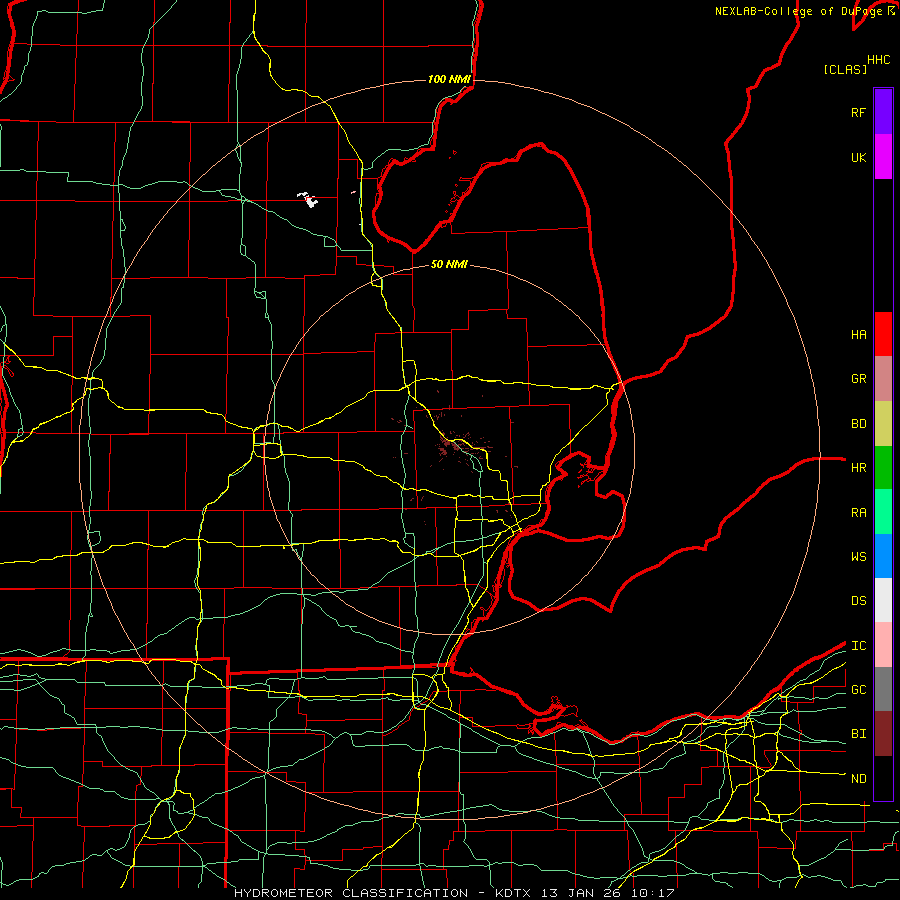Click the KDTX radar site identifier

[x=514, y=893]
